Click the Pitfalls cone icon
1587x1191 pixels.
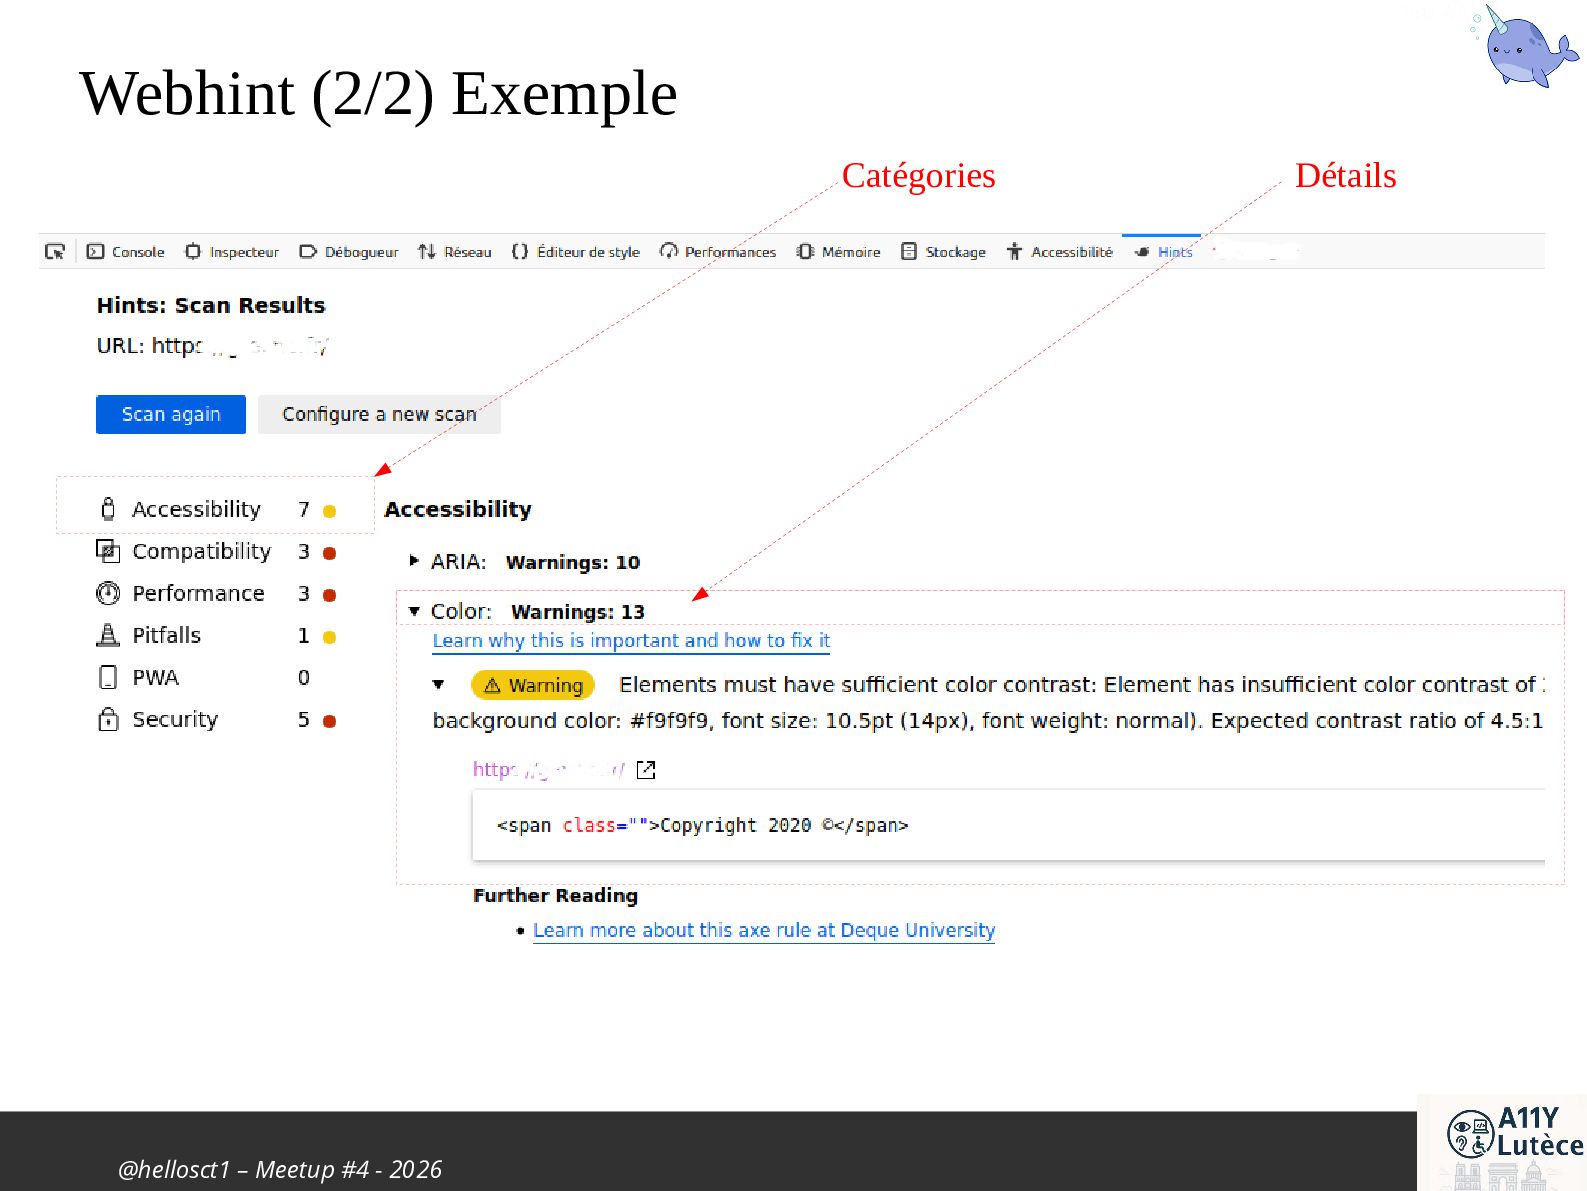click(108, 635)
